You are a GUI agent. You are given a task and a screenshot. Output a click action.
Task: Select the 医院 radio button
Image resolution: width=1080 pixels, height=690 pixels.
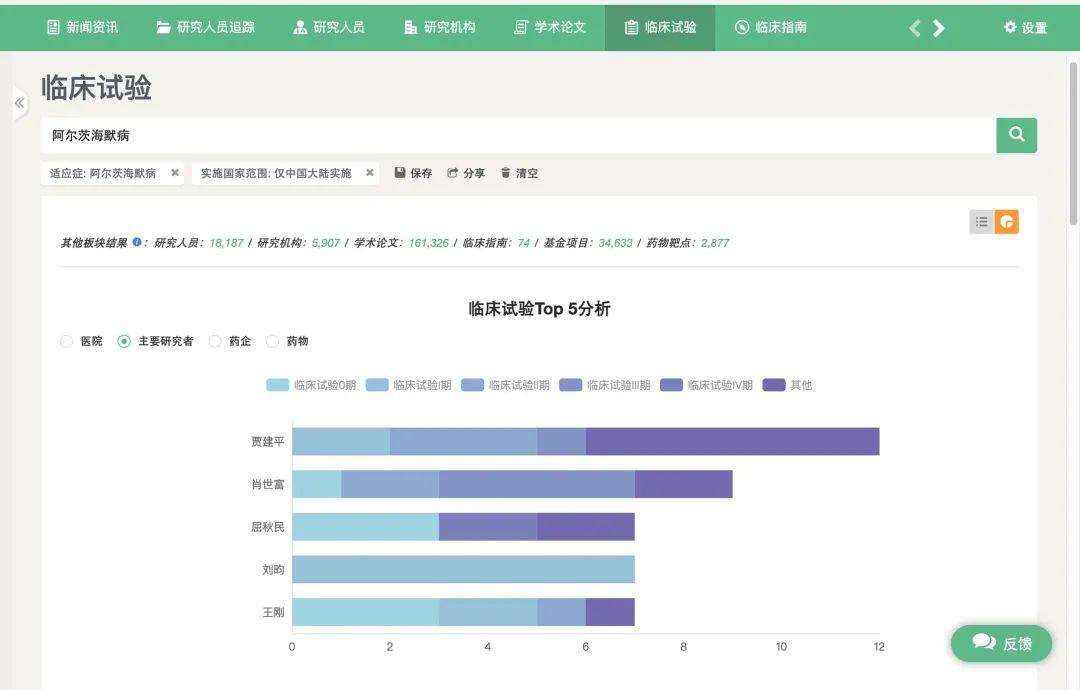(67, 341)
